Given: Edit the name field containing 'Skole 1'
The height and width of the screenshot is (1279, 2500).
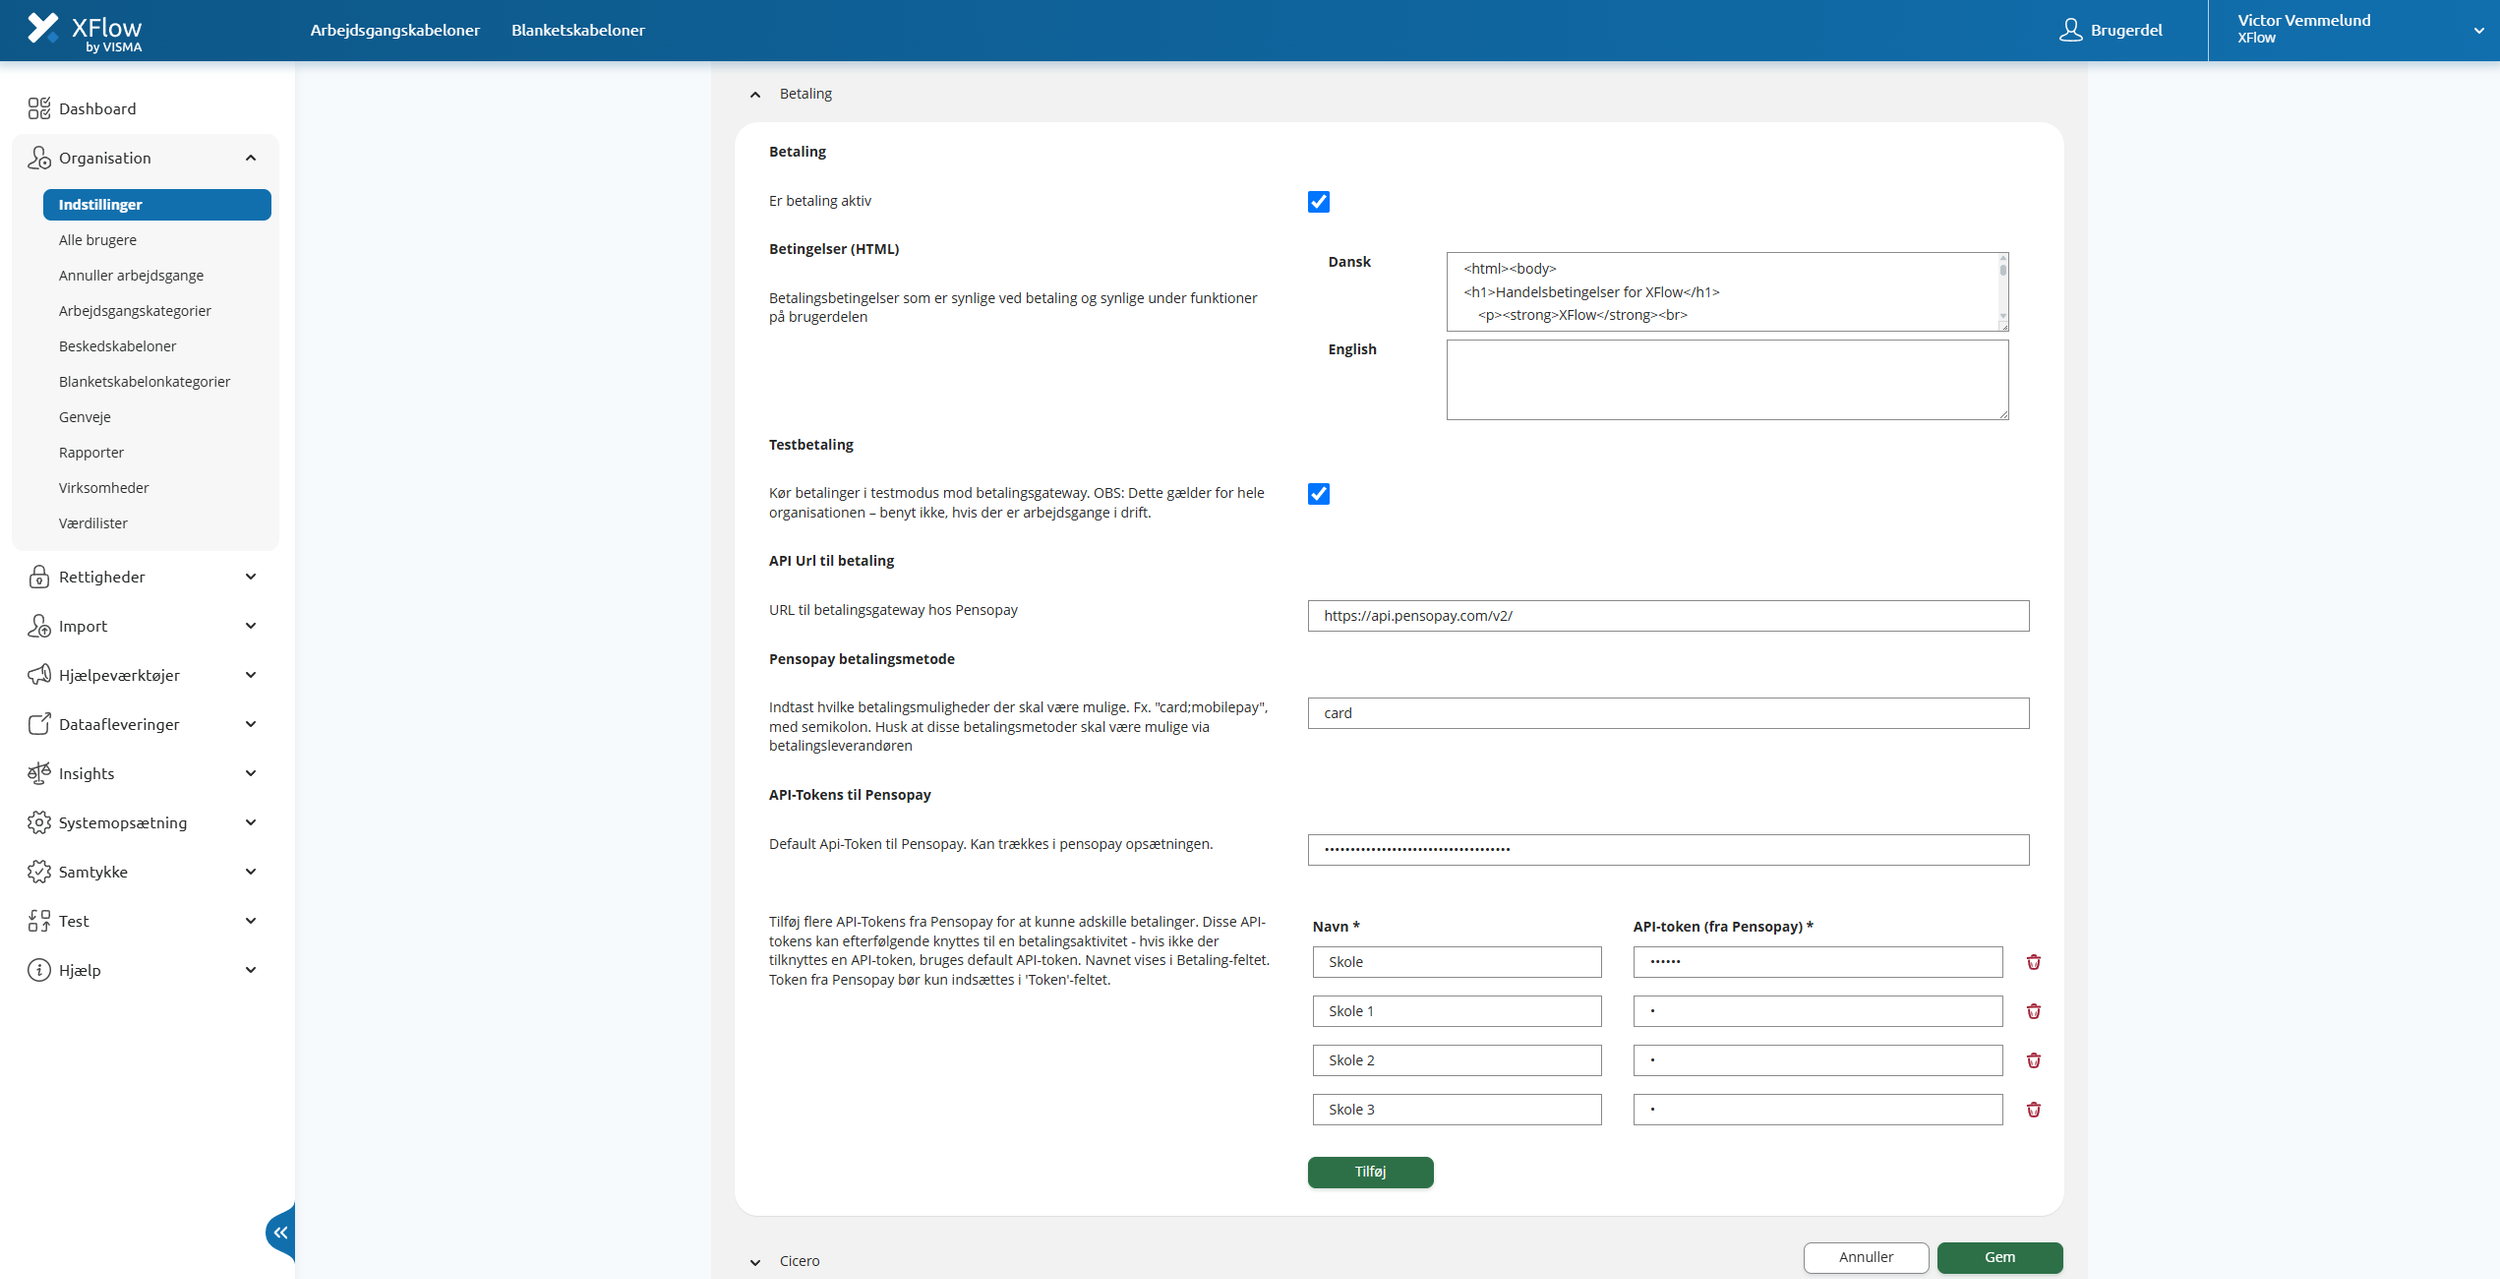Looking at the screenshot, I should coord(1457,1011).
